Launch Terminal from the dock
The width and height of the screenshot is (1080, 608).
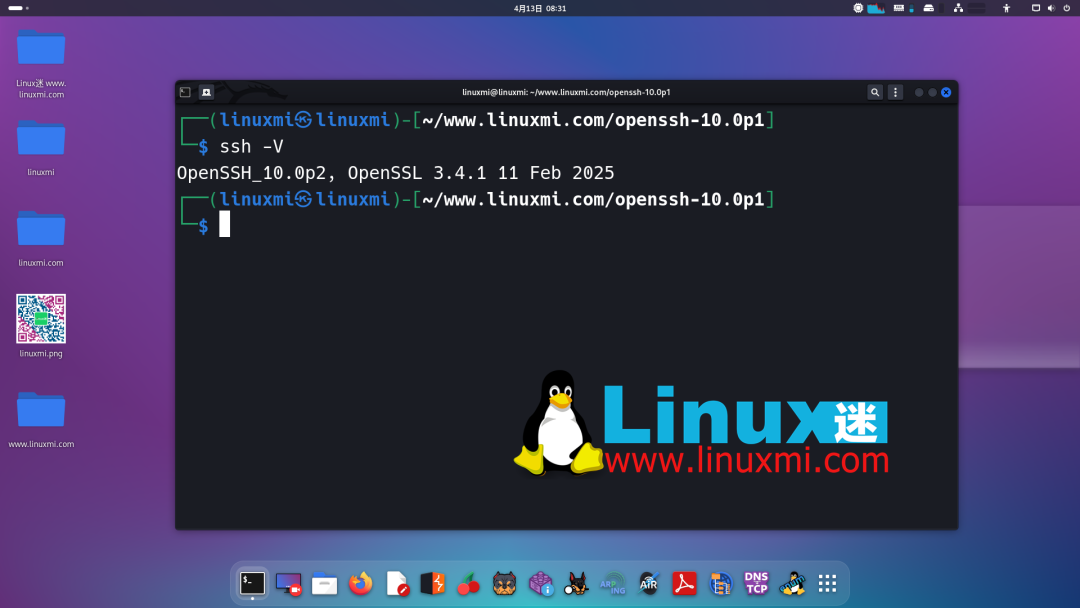[x=253, y=583]
